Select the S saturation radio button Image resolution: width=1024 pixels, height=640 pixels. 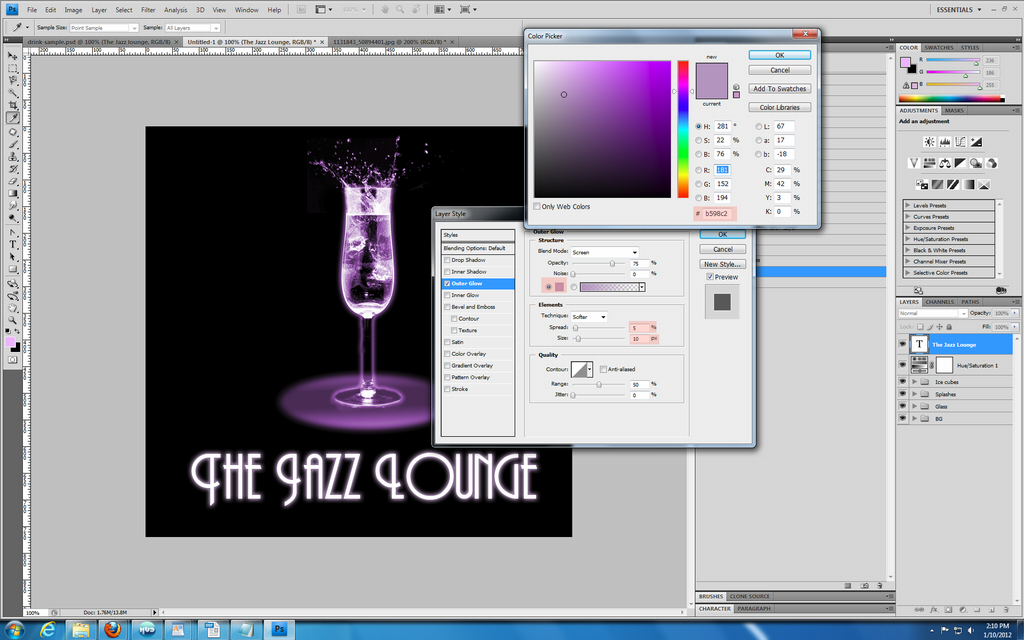(699, 140)
